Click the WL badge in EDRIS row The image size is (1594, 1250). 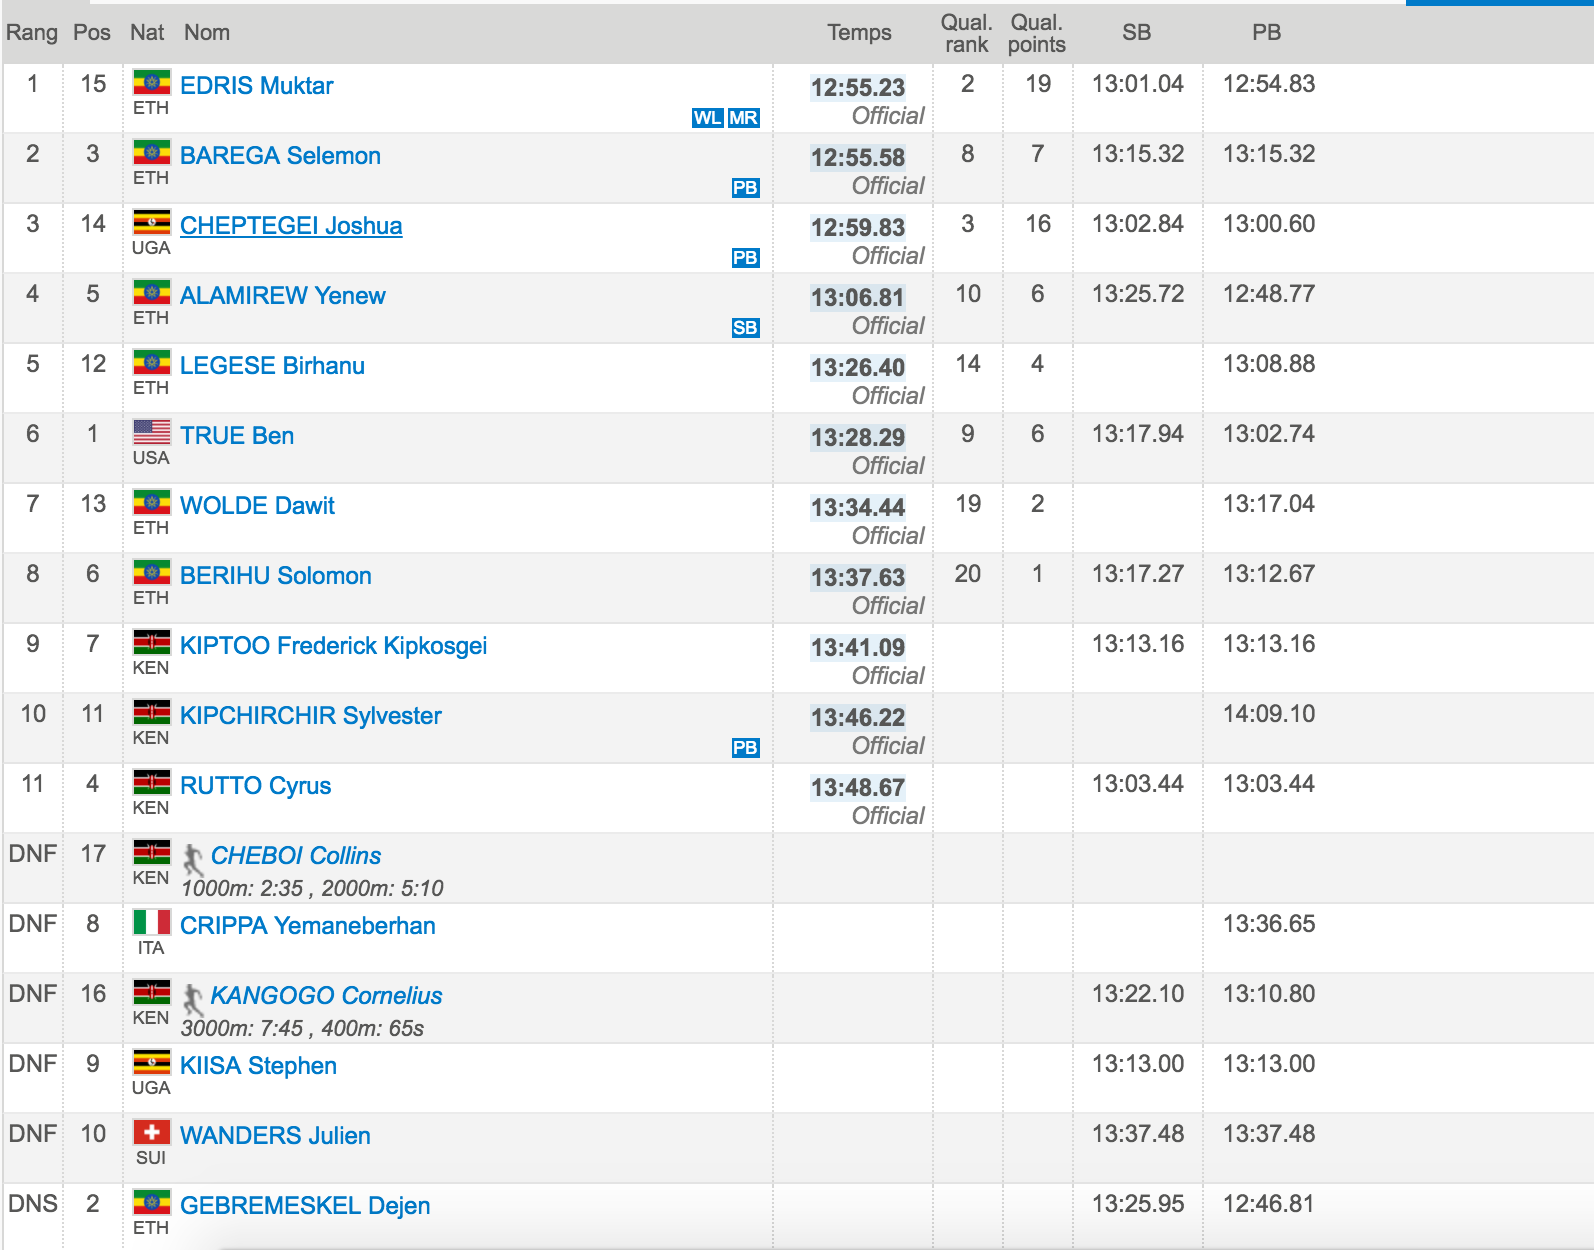click(707, 118)
